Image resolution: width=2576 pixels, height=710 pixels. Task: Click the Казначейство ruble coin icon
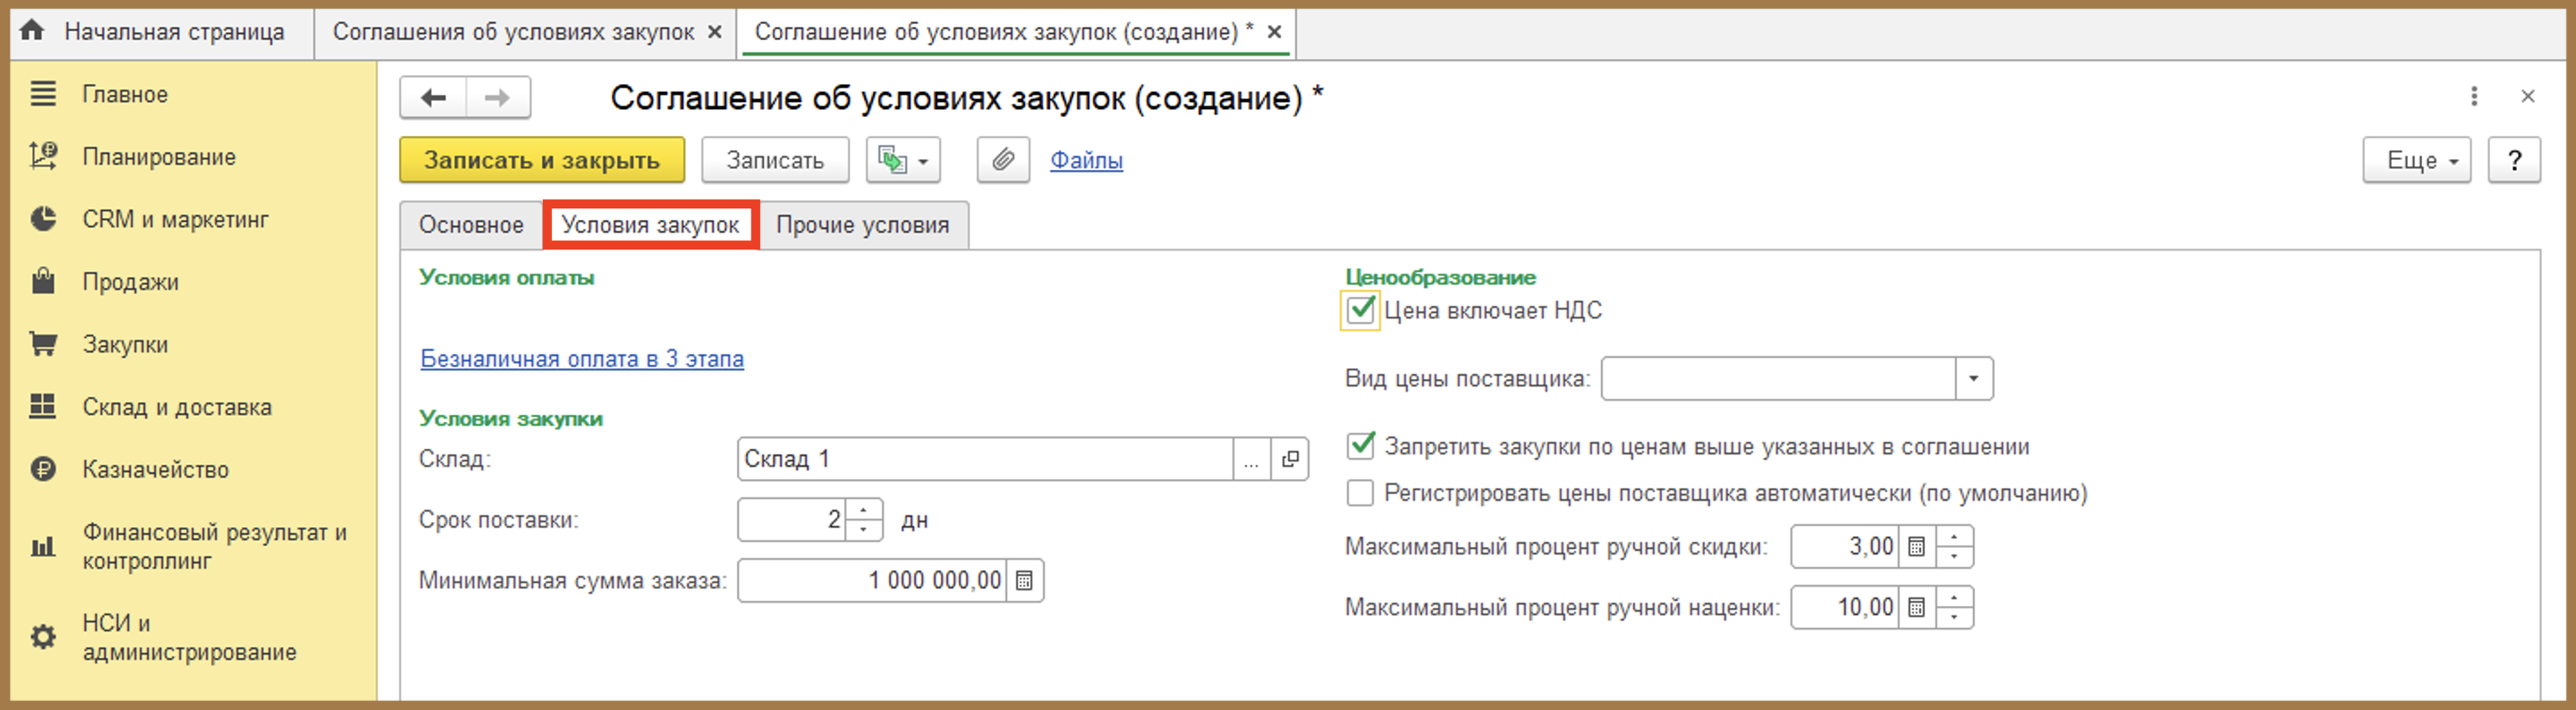pos(43,469)
